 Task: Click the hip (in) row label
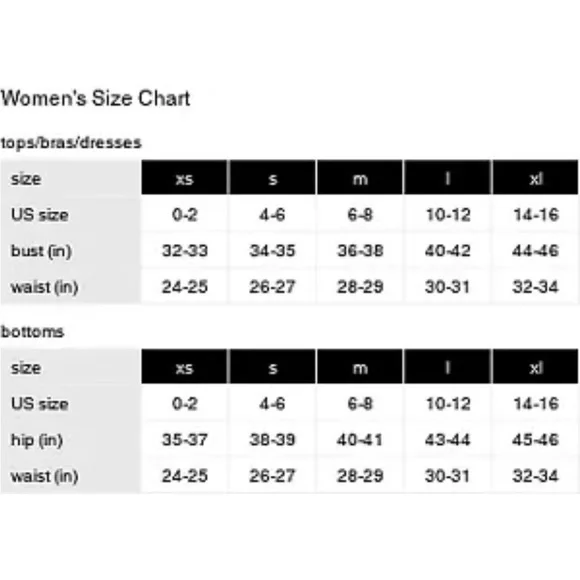[x=37, y=441]
